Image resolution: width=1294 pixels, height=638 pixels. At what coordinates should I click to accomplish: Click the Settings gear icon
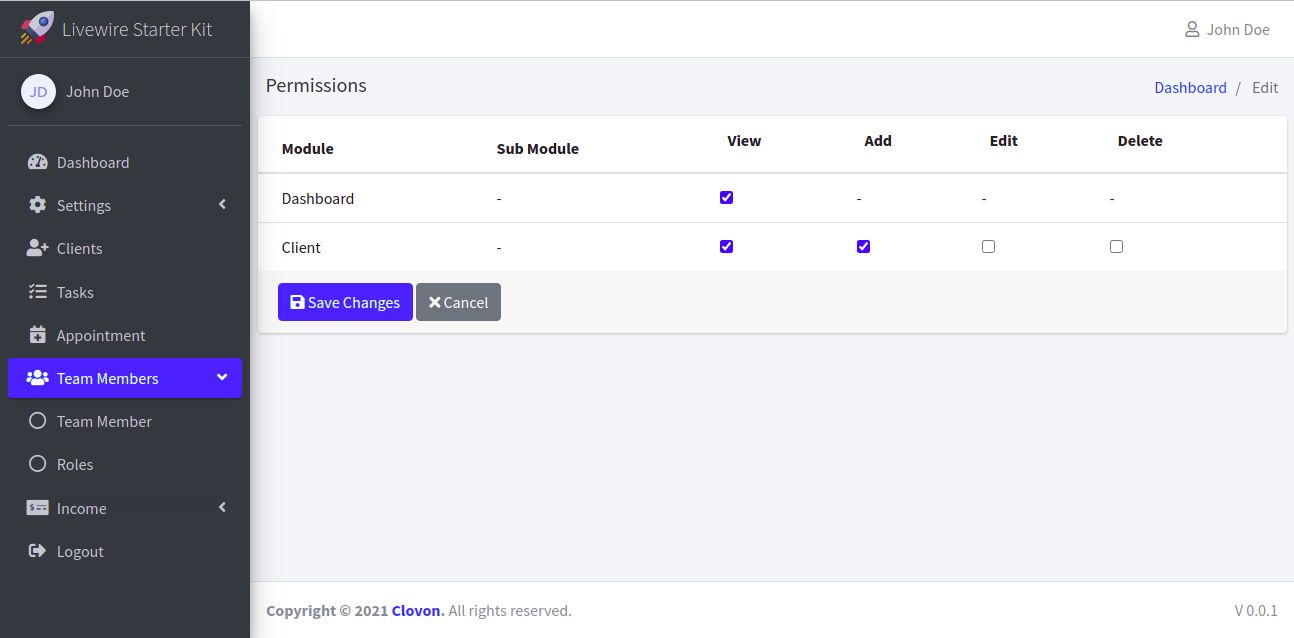click(38, 205)
